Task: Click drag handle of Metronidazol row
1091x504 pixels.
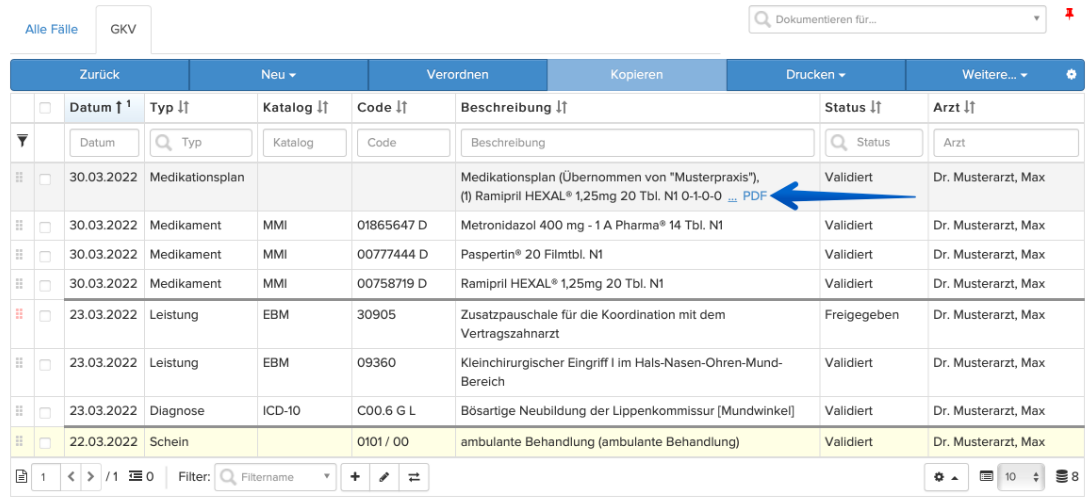Action: (x=19, y=225)
